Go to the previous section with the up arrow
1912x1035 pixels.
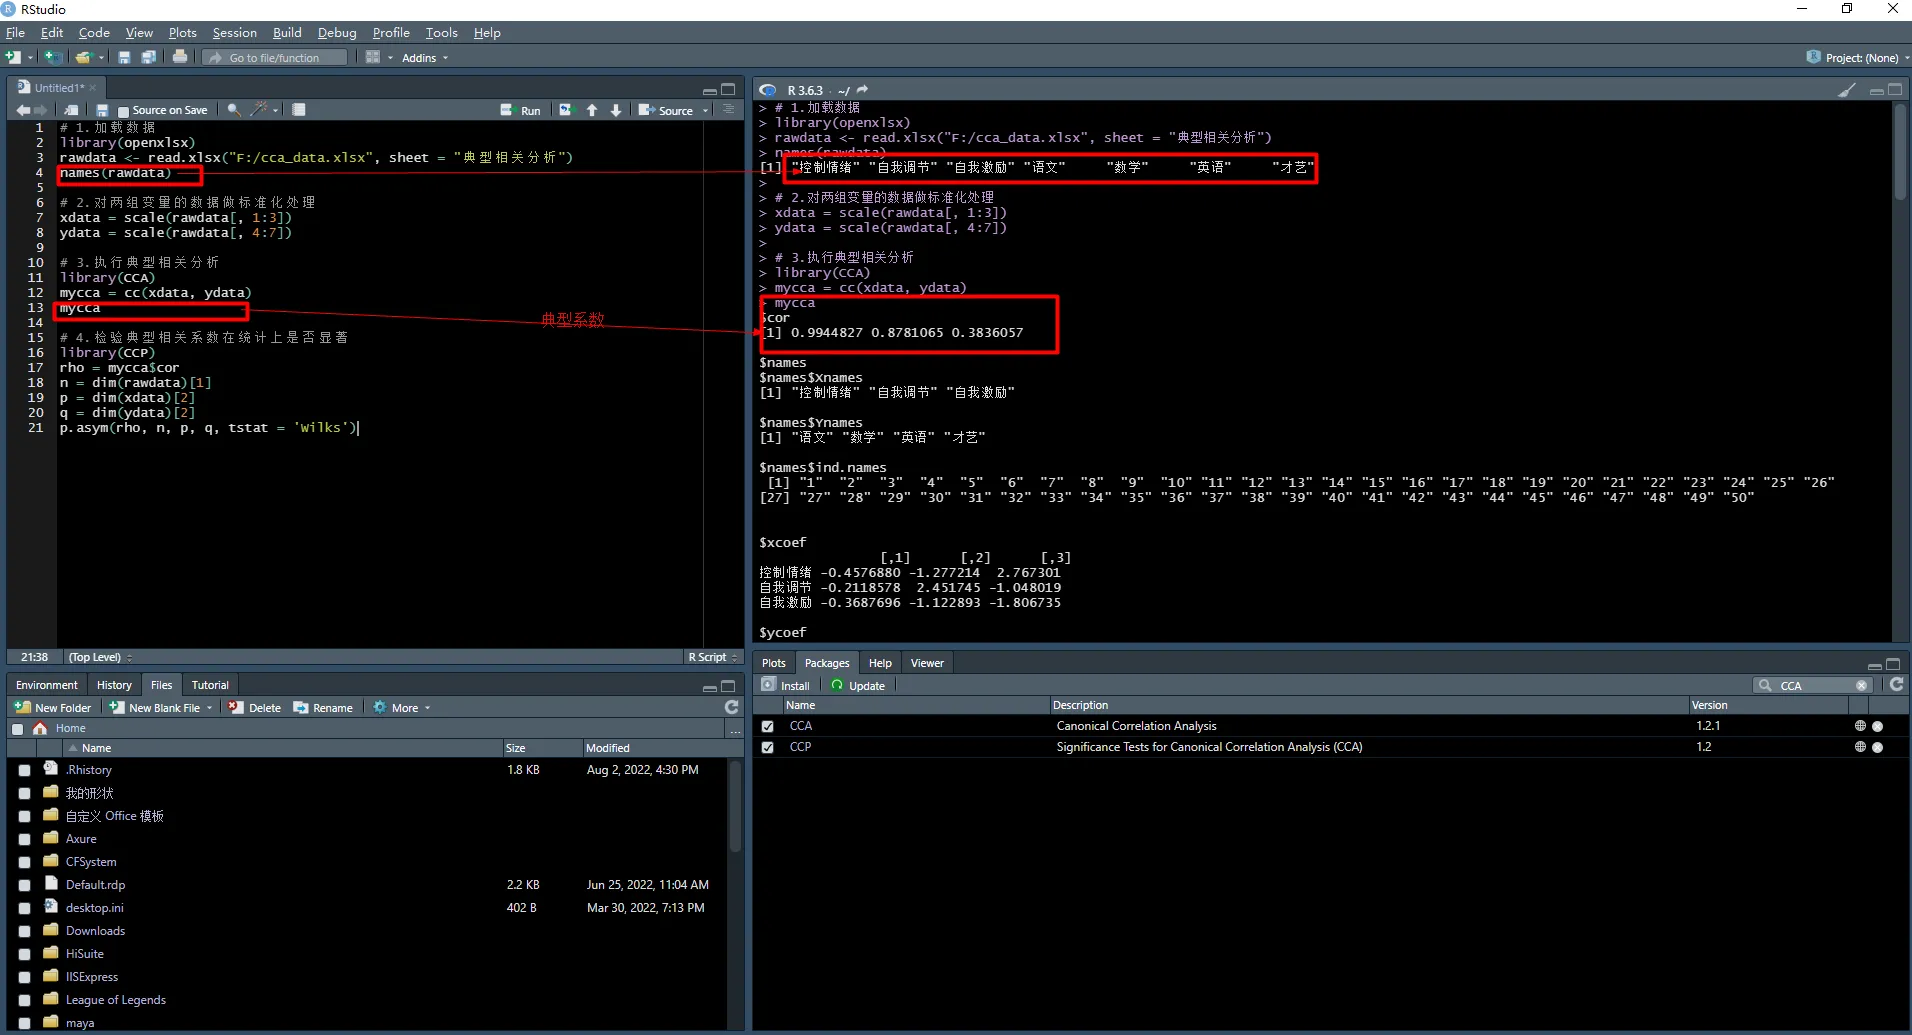pos(592,110)
